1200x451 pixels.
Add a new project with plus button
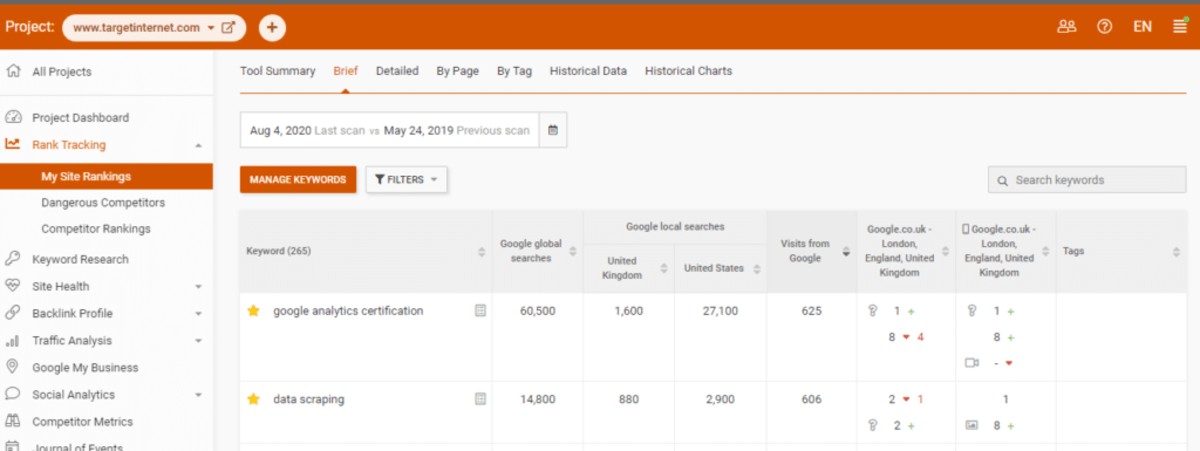tap(272, 28)
